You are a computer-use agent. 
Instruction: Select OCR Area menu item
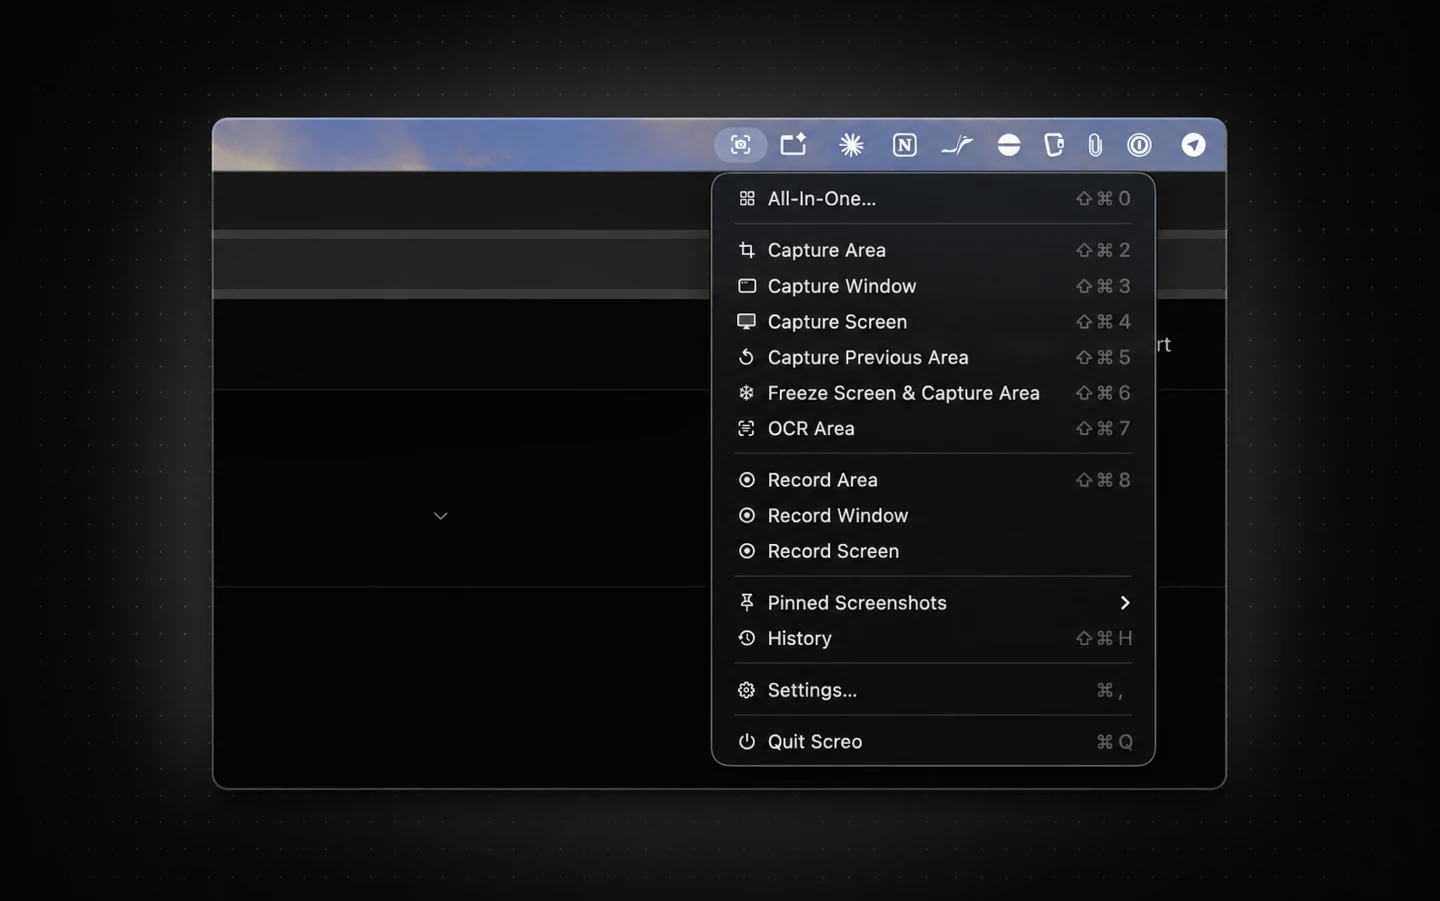pos(934,428)
